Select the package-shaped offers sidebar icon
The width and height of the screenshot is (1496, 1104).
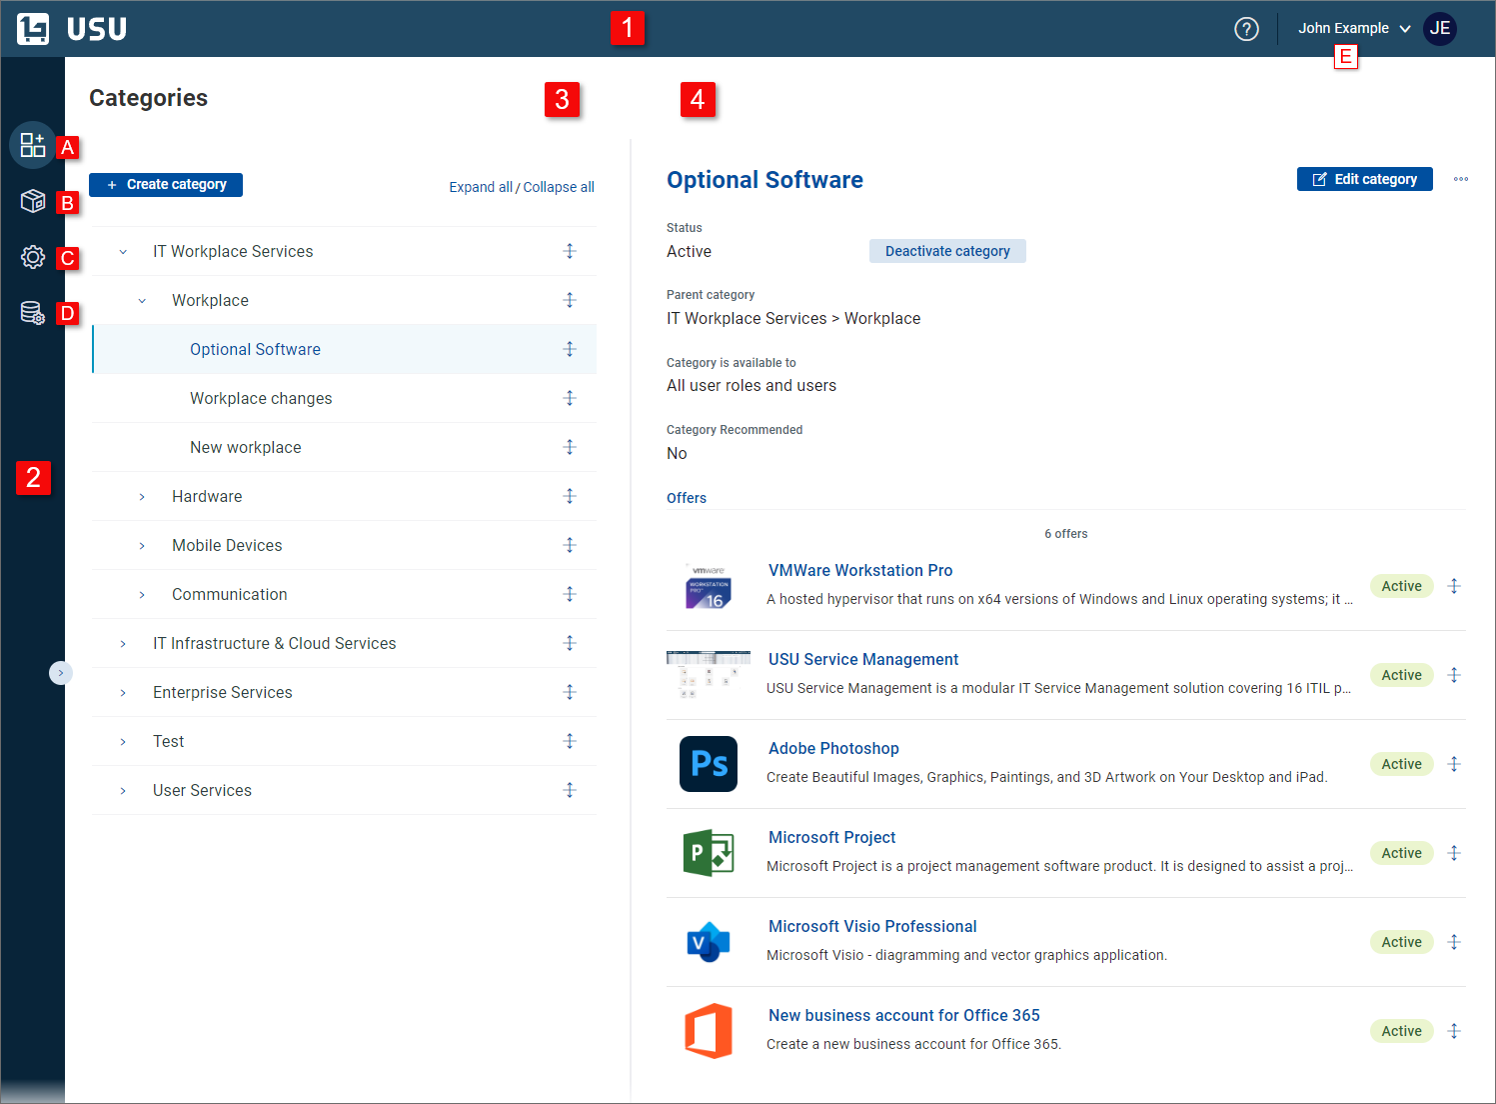[x=32, y=201]
